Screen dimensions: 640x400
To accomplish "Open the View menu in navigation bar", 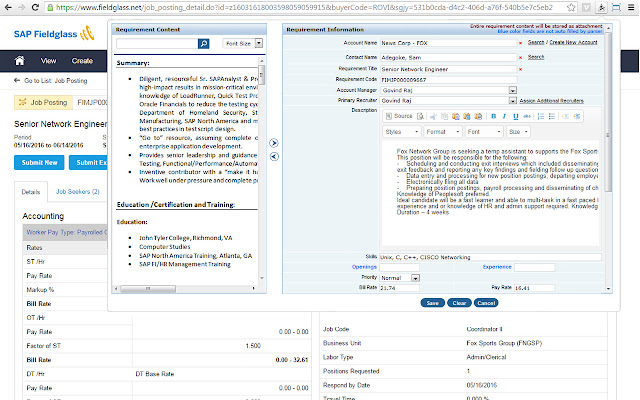I will [48, 61].
